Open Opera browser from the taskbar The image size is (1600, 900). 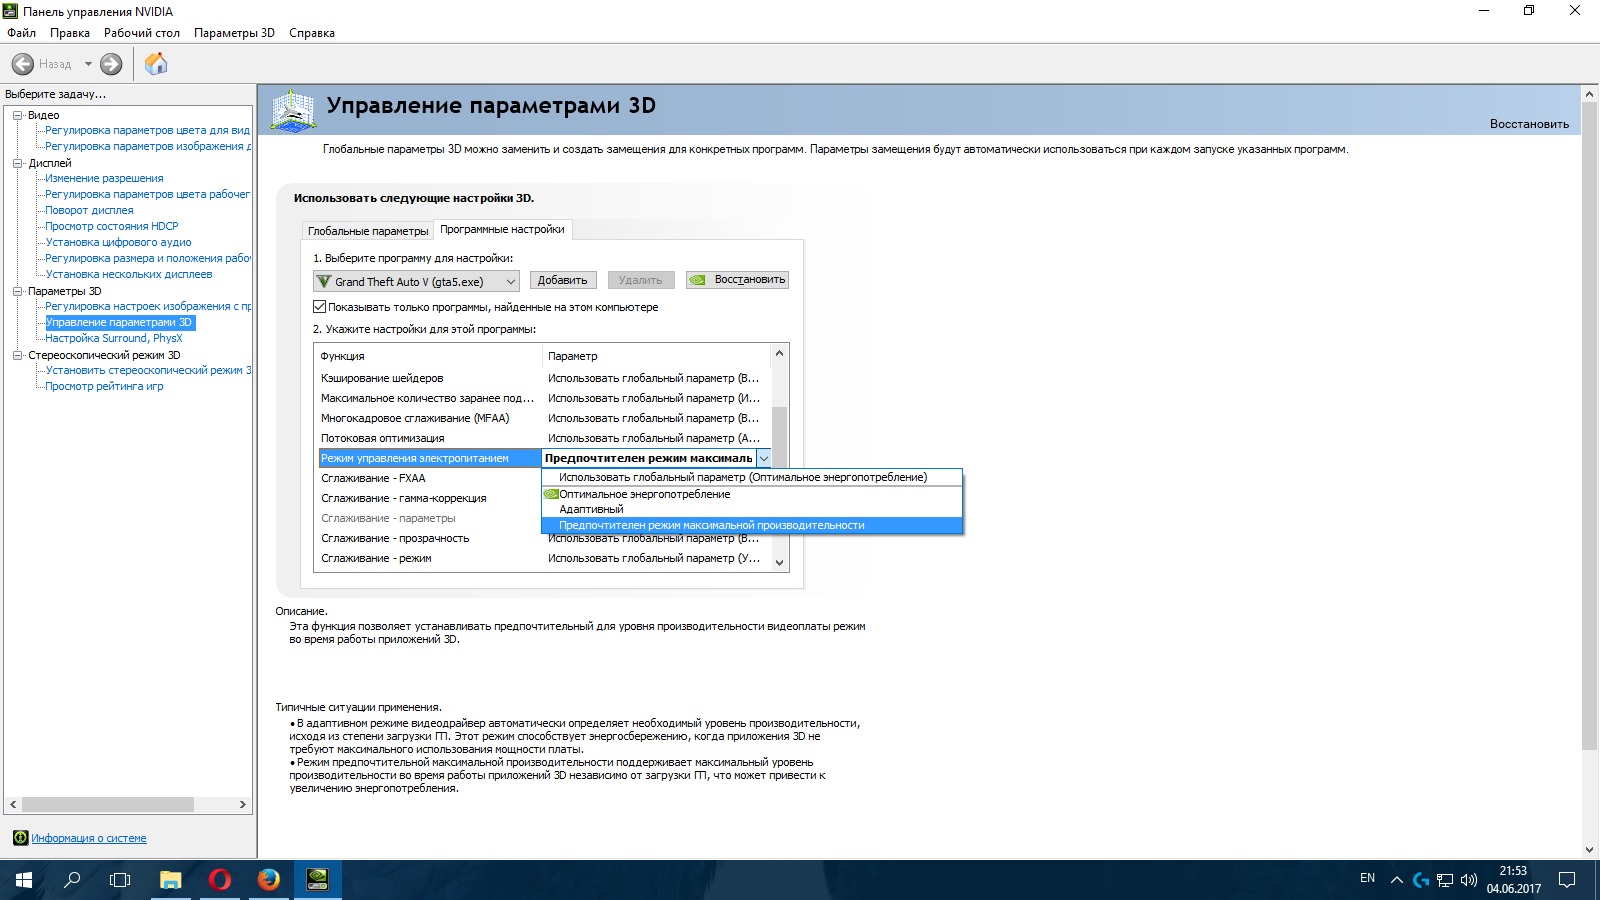[x=220, y=880]
